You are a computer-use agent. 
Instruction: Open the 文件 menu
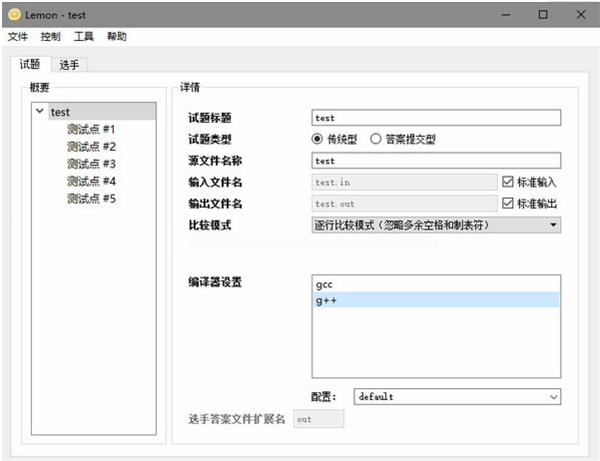tap(18, 37)
